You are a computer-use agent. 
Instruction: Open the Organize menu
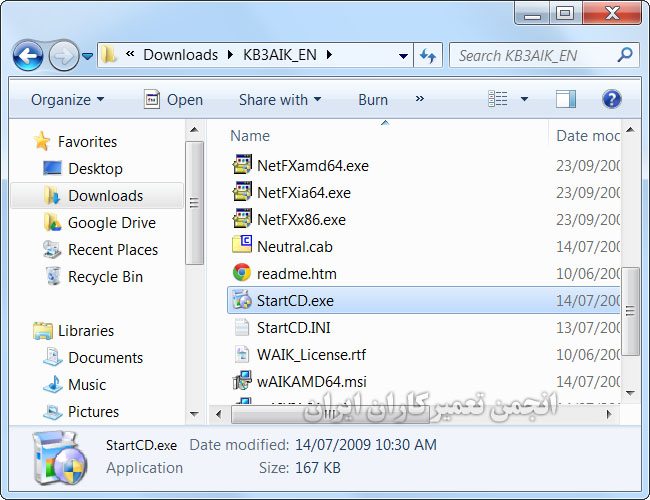(x=68, y=100)
